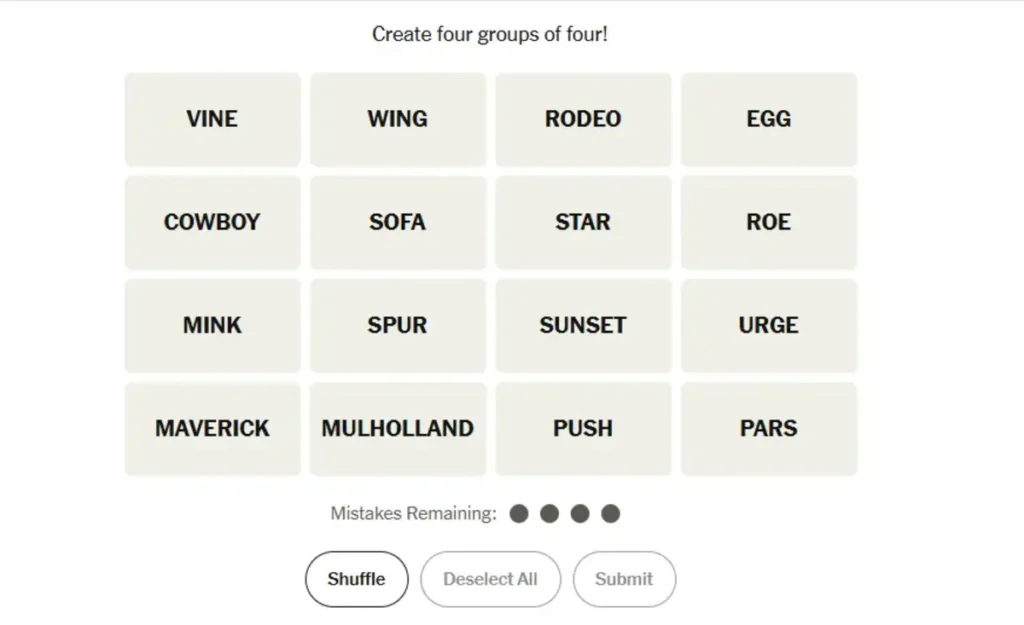Tap the PUSH word tile
The height and width of the screenshot is (625, 1024).
point(583,428)
